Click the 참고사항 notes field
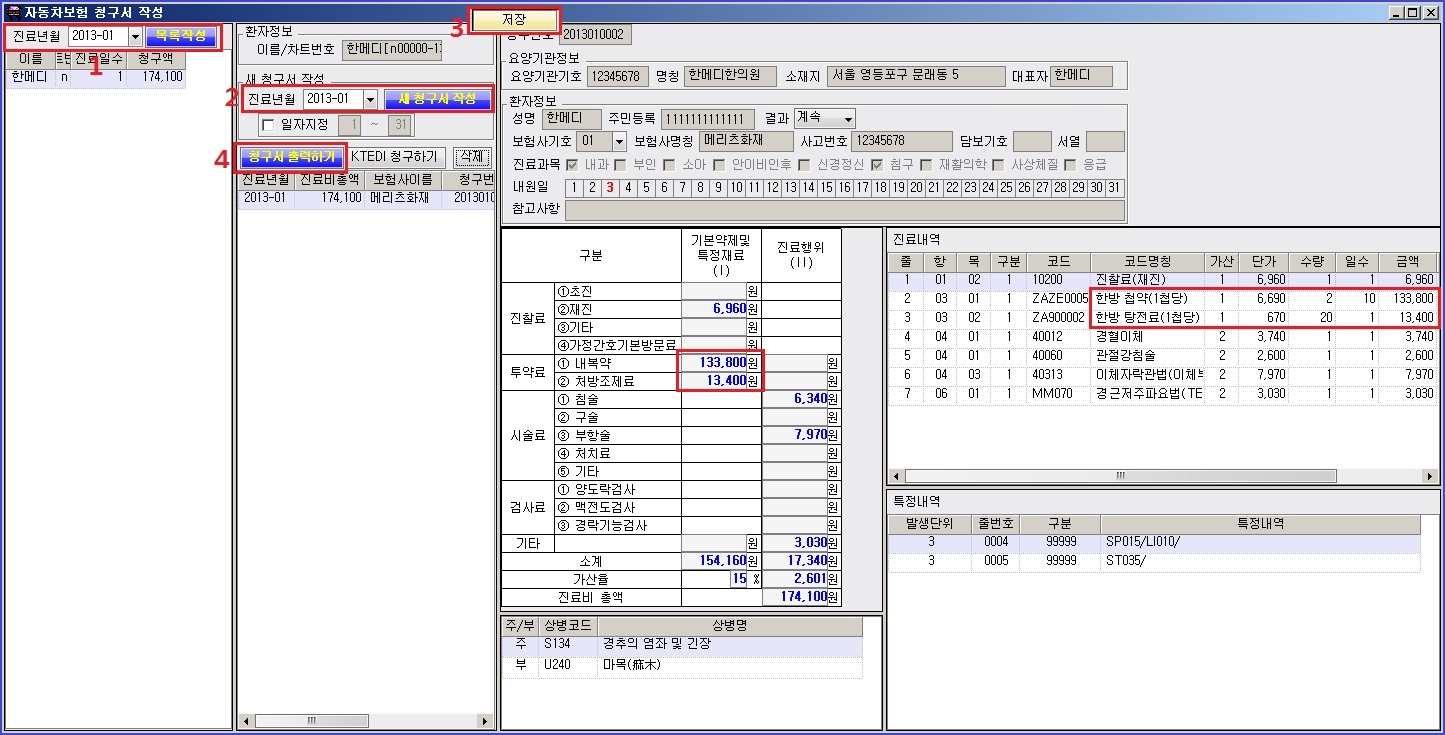This screenshot has height=735, width=1445. coord(845,210)
